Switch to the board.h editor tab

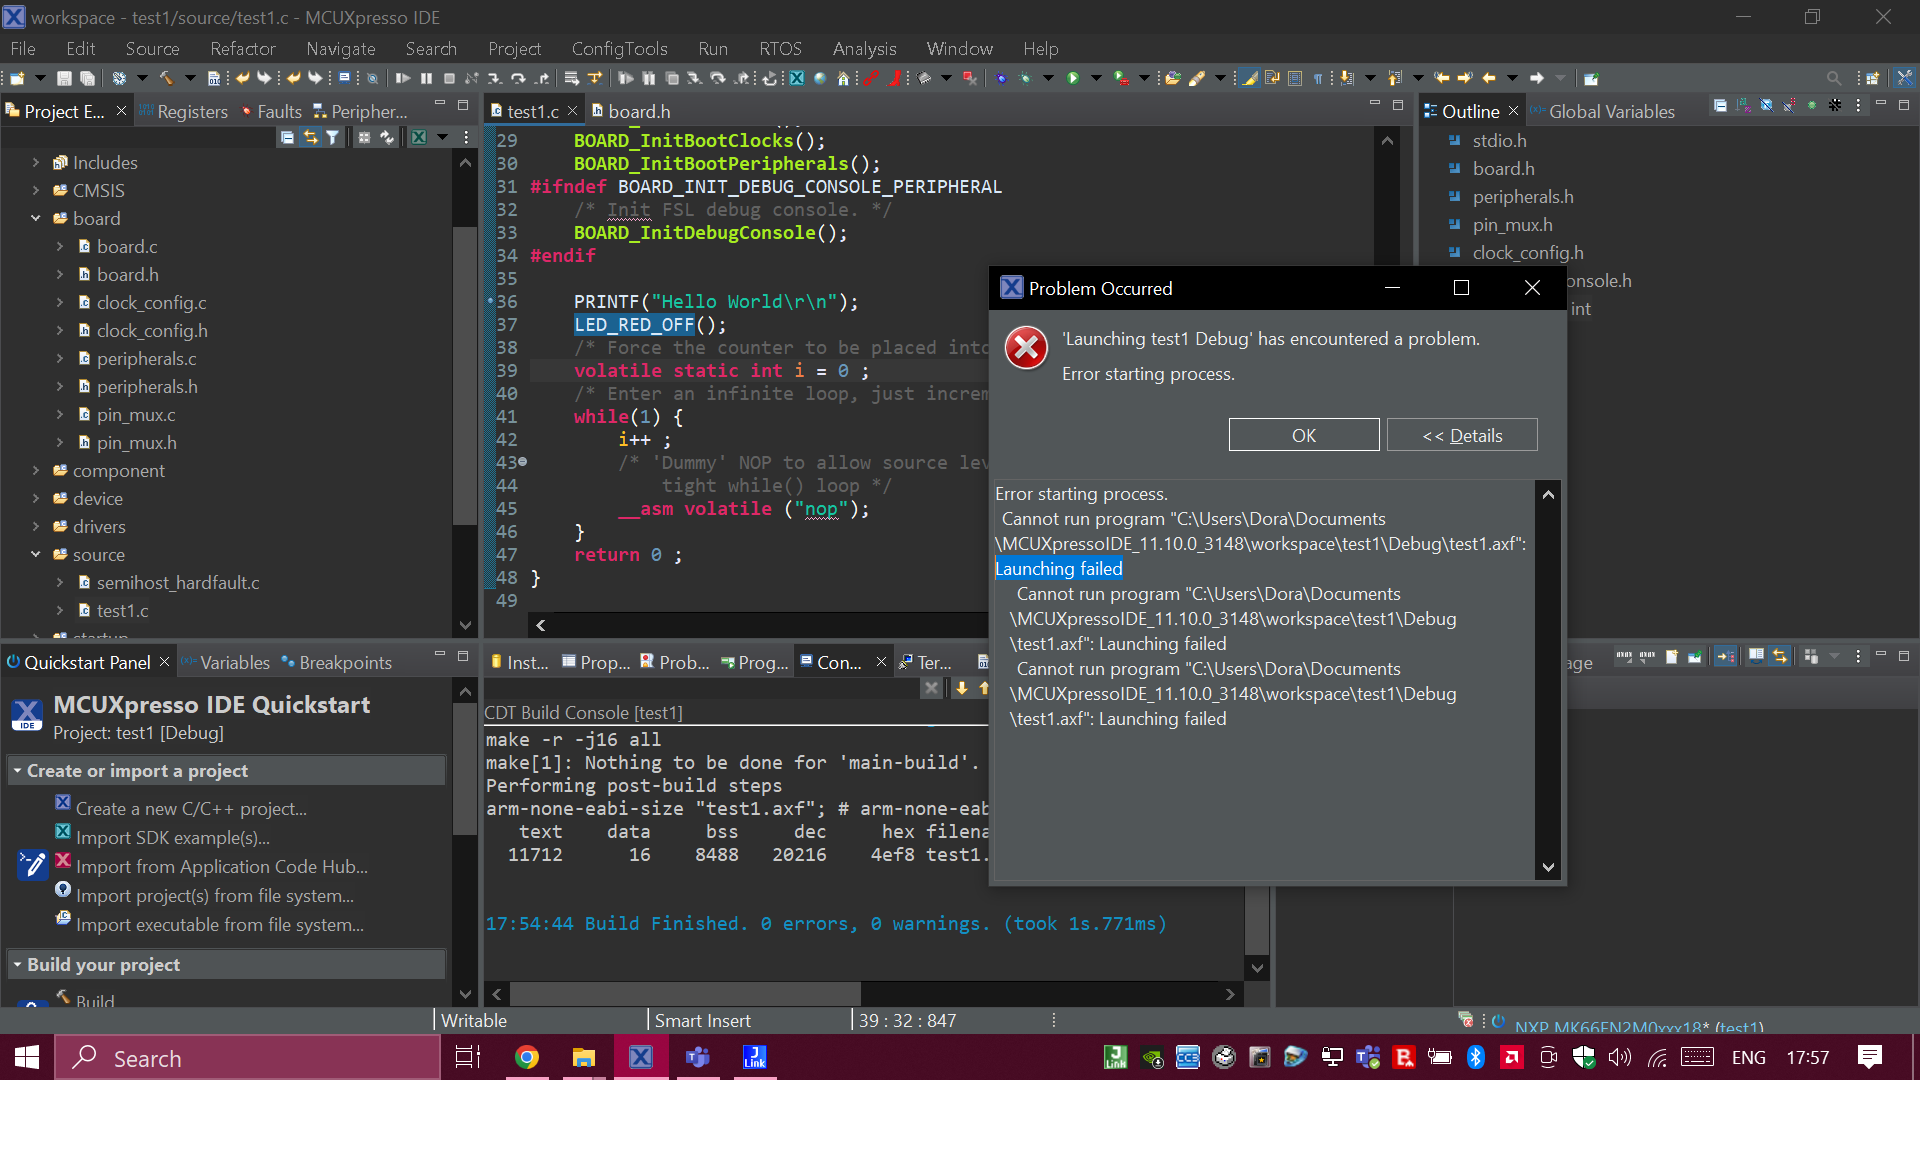click(x=640, y=111)
